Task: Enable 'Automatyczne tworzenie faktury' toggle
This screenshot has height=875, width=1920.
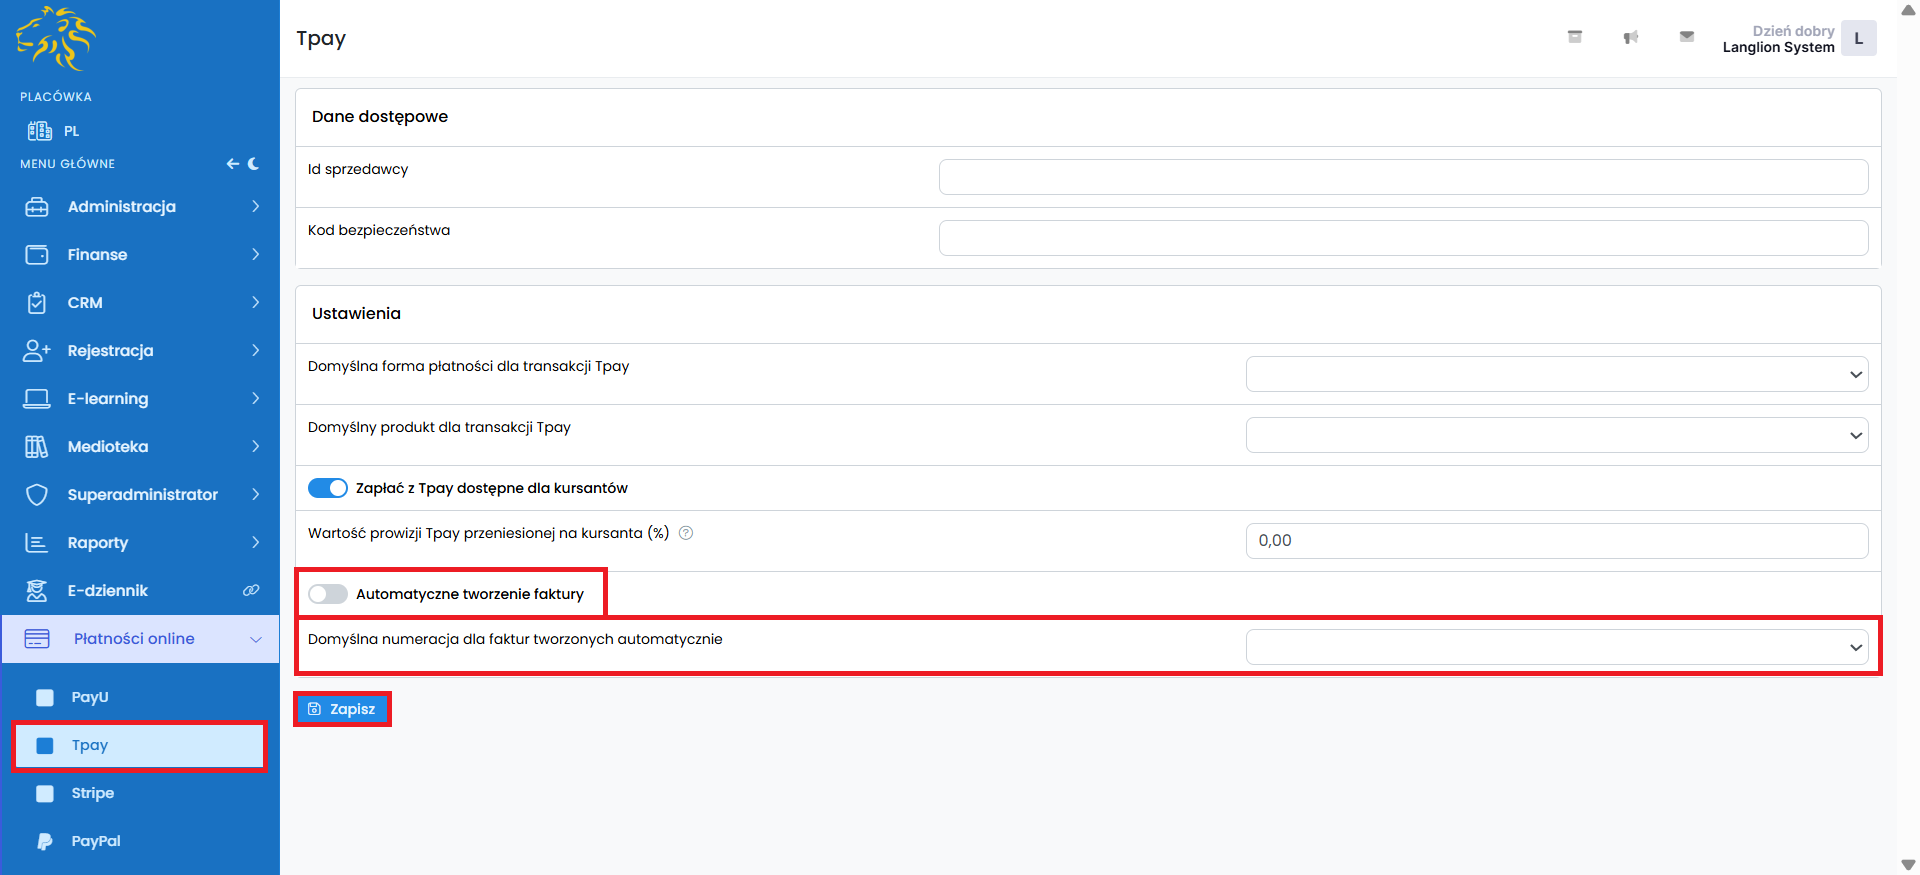Action: pos(327,594)
